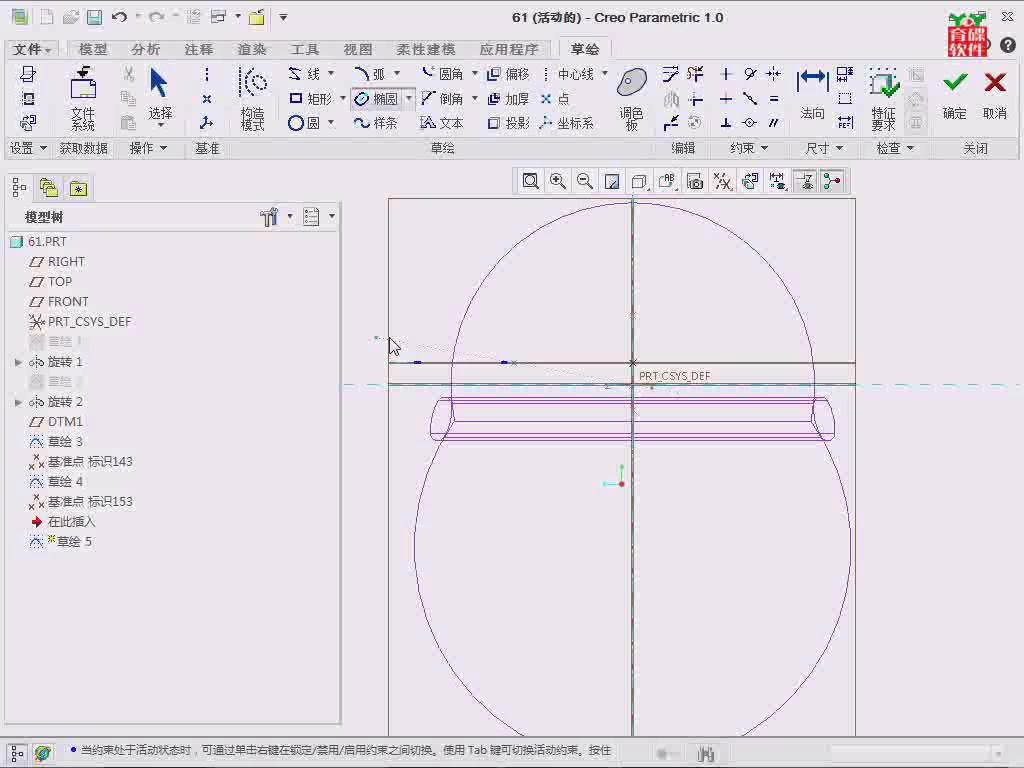Expand the 旋转 2 feature node
Viewport: 1024px width, 768px height.
18,402
